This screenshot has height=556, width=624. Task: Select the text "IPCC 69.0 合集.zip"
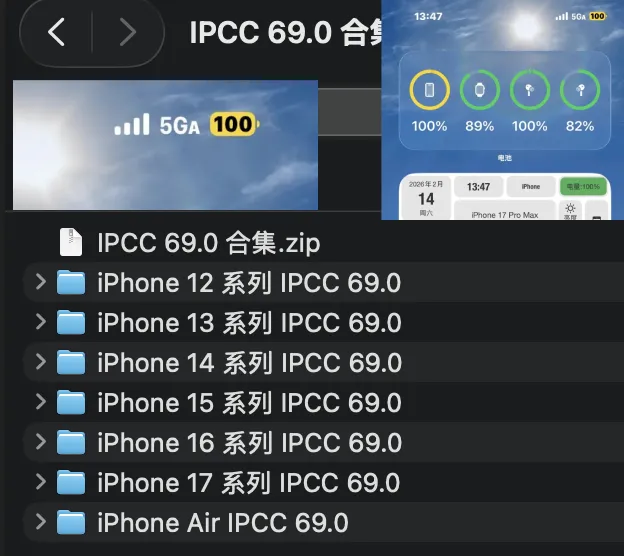(x=209, y=243)
